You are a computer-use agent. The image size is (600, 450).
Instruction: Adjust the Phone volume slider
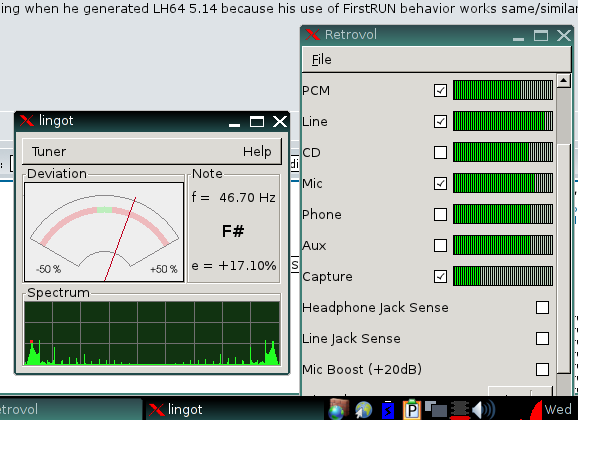coord(503,214)
